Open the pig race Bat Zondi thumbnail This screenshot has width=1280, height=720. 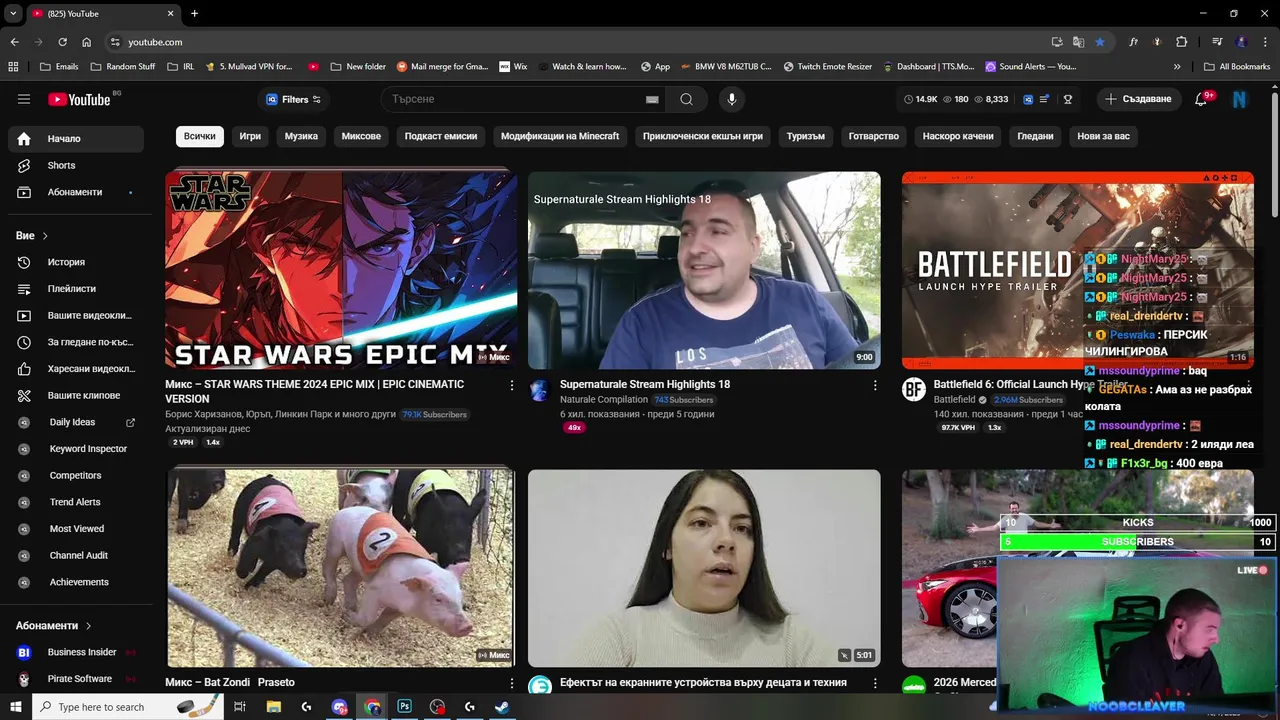point(341,568)
